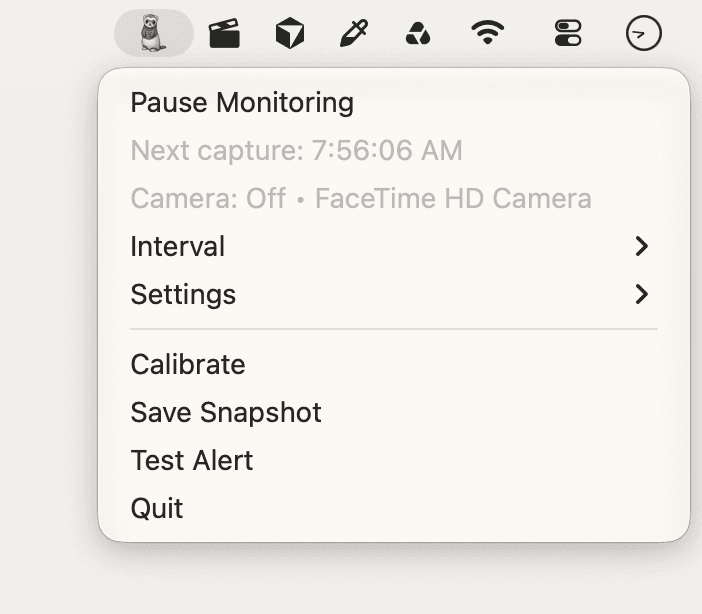Expand Settings chevron arrow
The image size is (702, 614).
[642, 294]
